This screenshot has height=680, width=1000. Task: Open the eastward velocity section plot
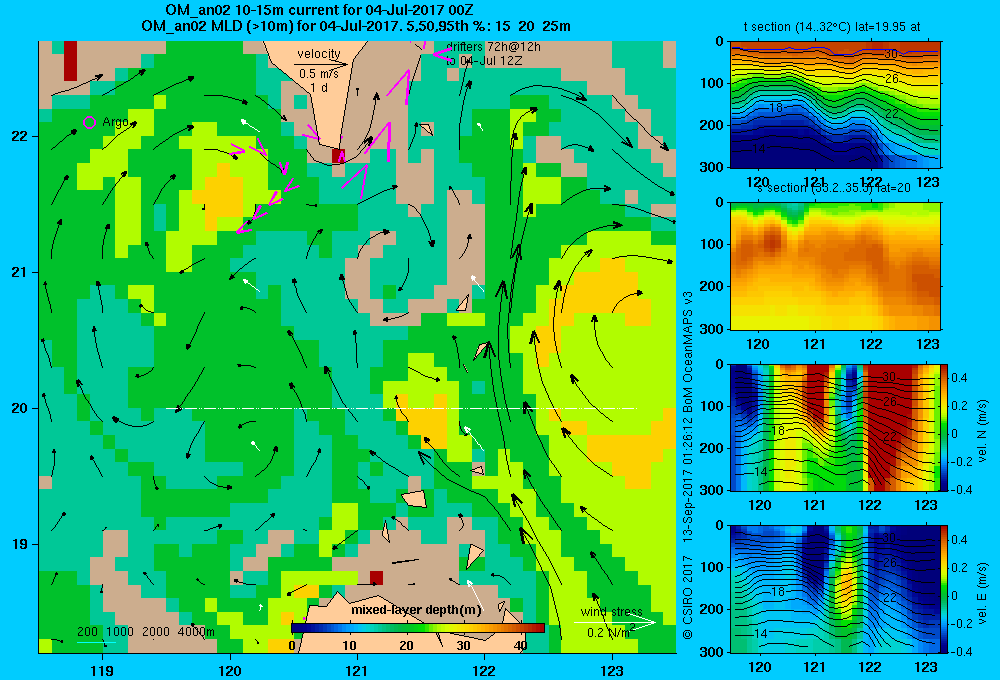click(835, 589)
